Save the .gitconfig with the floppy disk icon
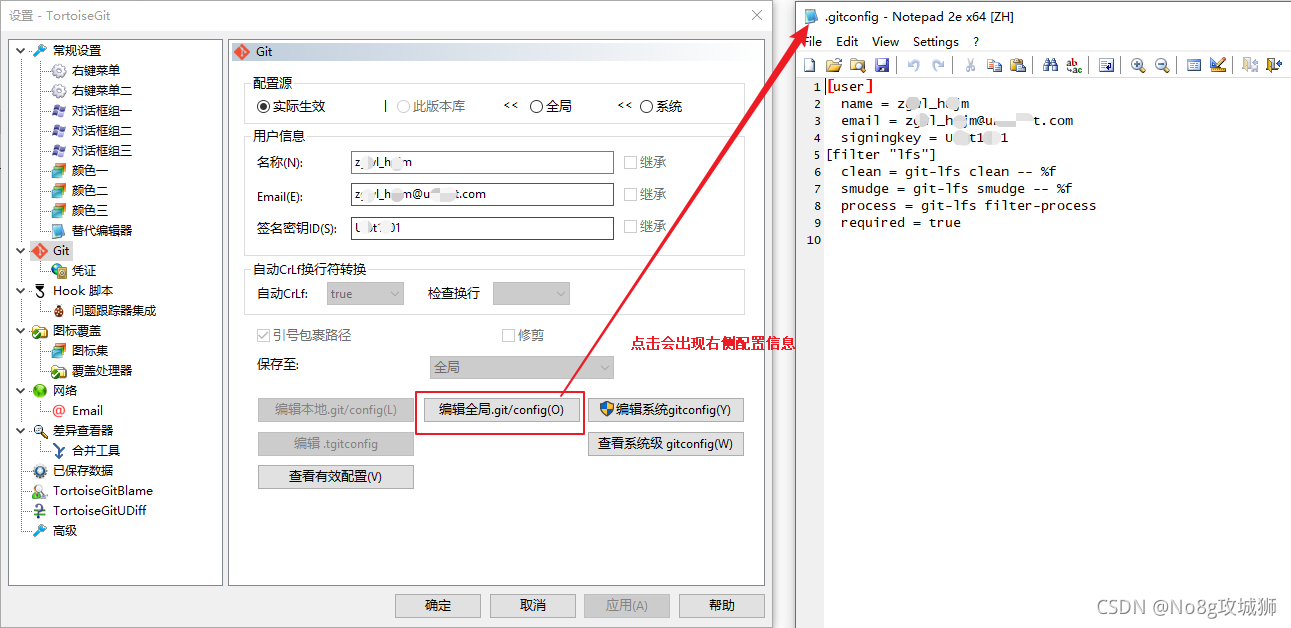1291x628 pixels. (x=882, y=65)
